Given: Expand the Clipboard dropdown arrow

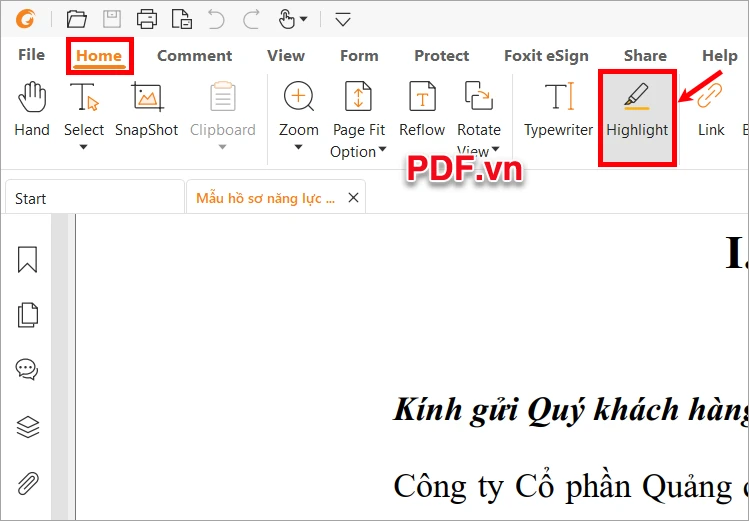Looking at the screenshot, I should pyautogui.click(x=222, y=147).
